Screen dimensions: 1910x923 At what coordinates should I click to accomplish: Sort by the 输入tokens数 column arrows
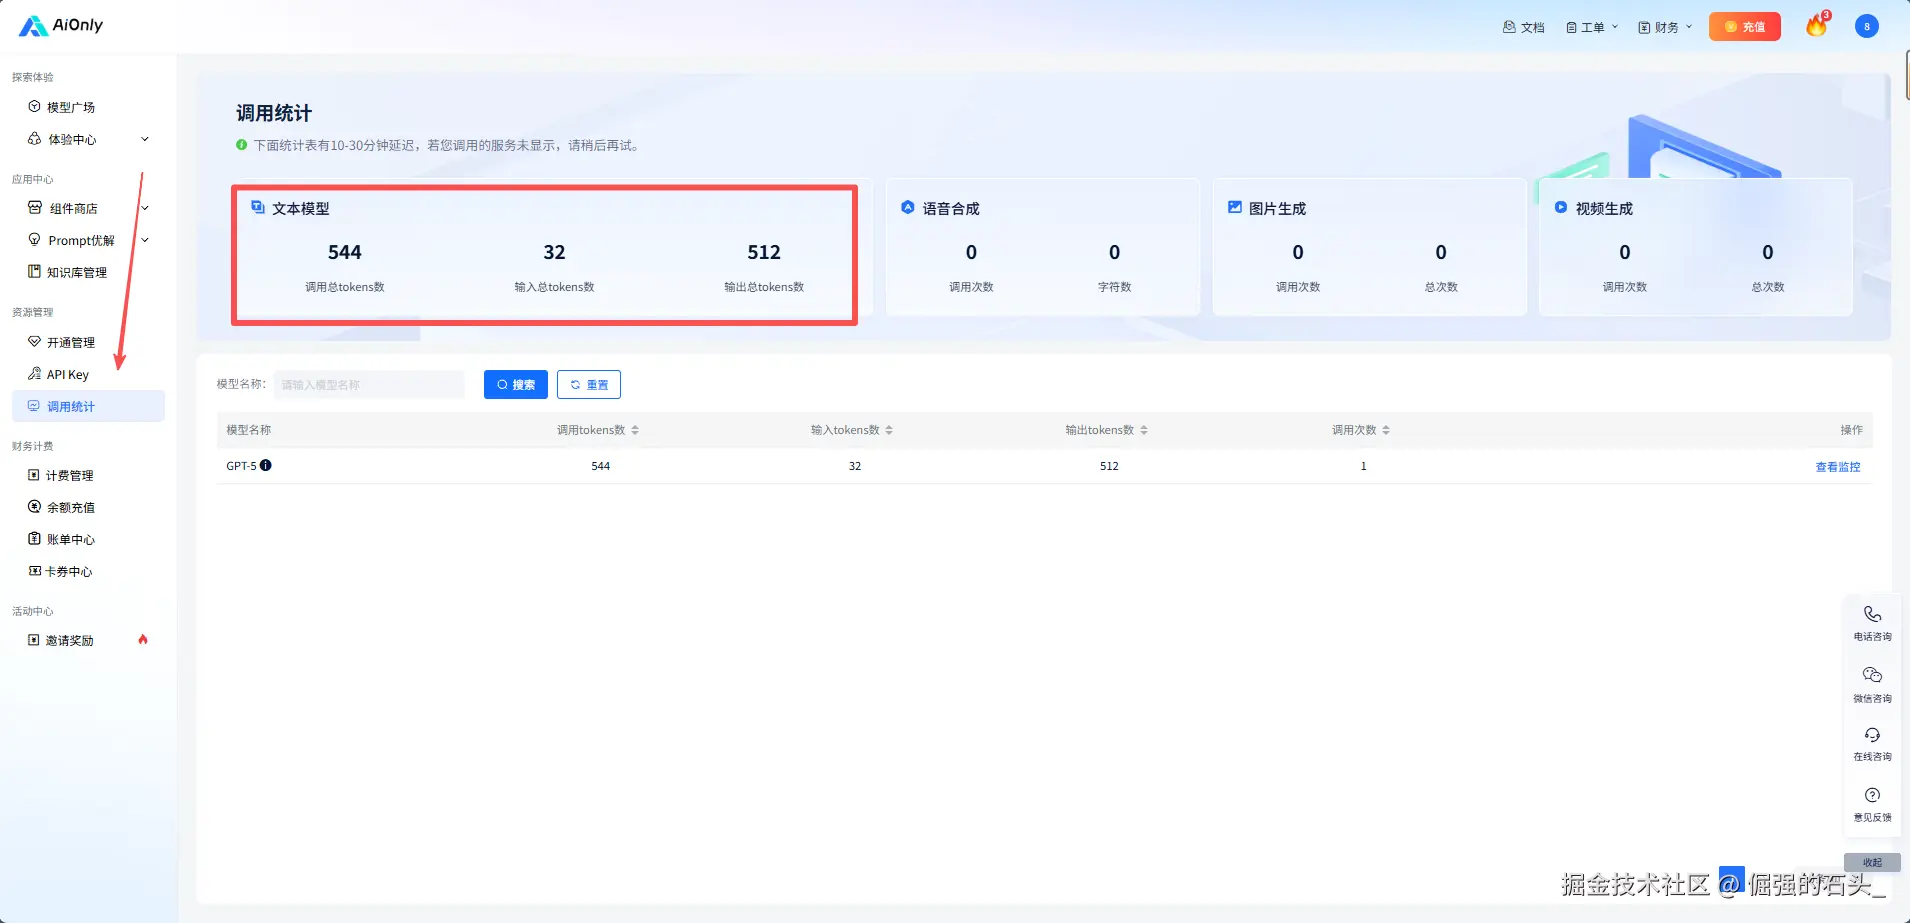tap(889, 430)
